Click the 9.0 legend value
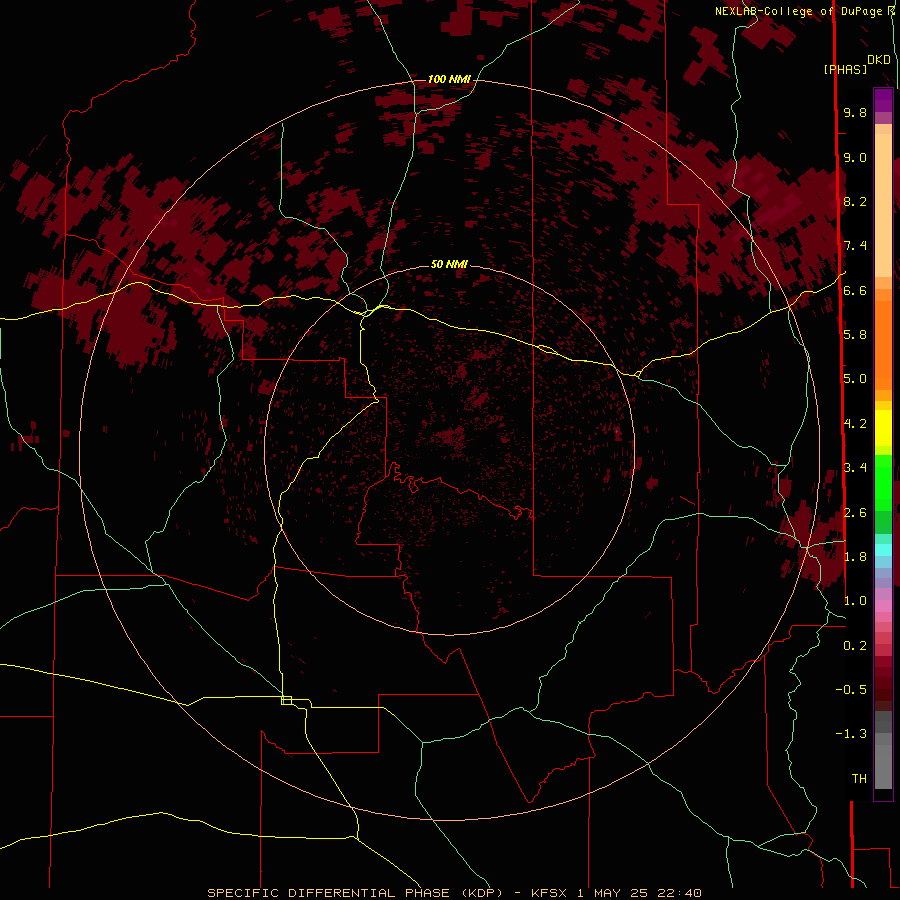This screenshot has height=900, width=900. coord(855,157)
